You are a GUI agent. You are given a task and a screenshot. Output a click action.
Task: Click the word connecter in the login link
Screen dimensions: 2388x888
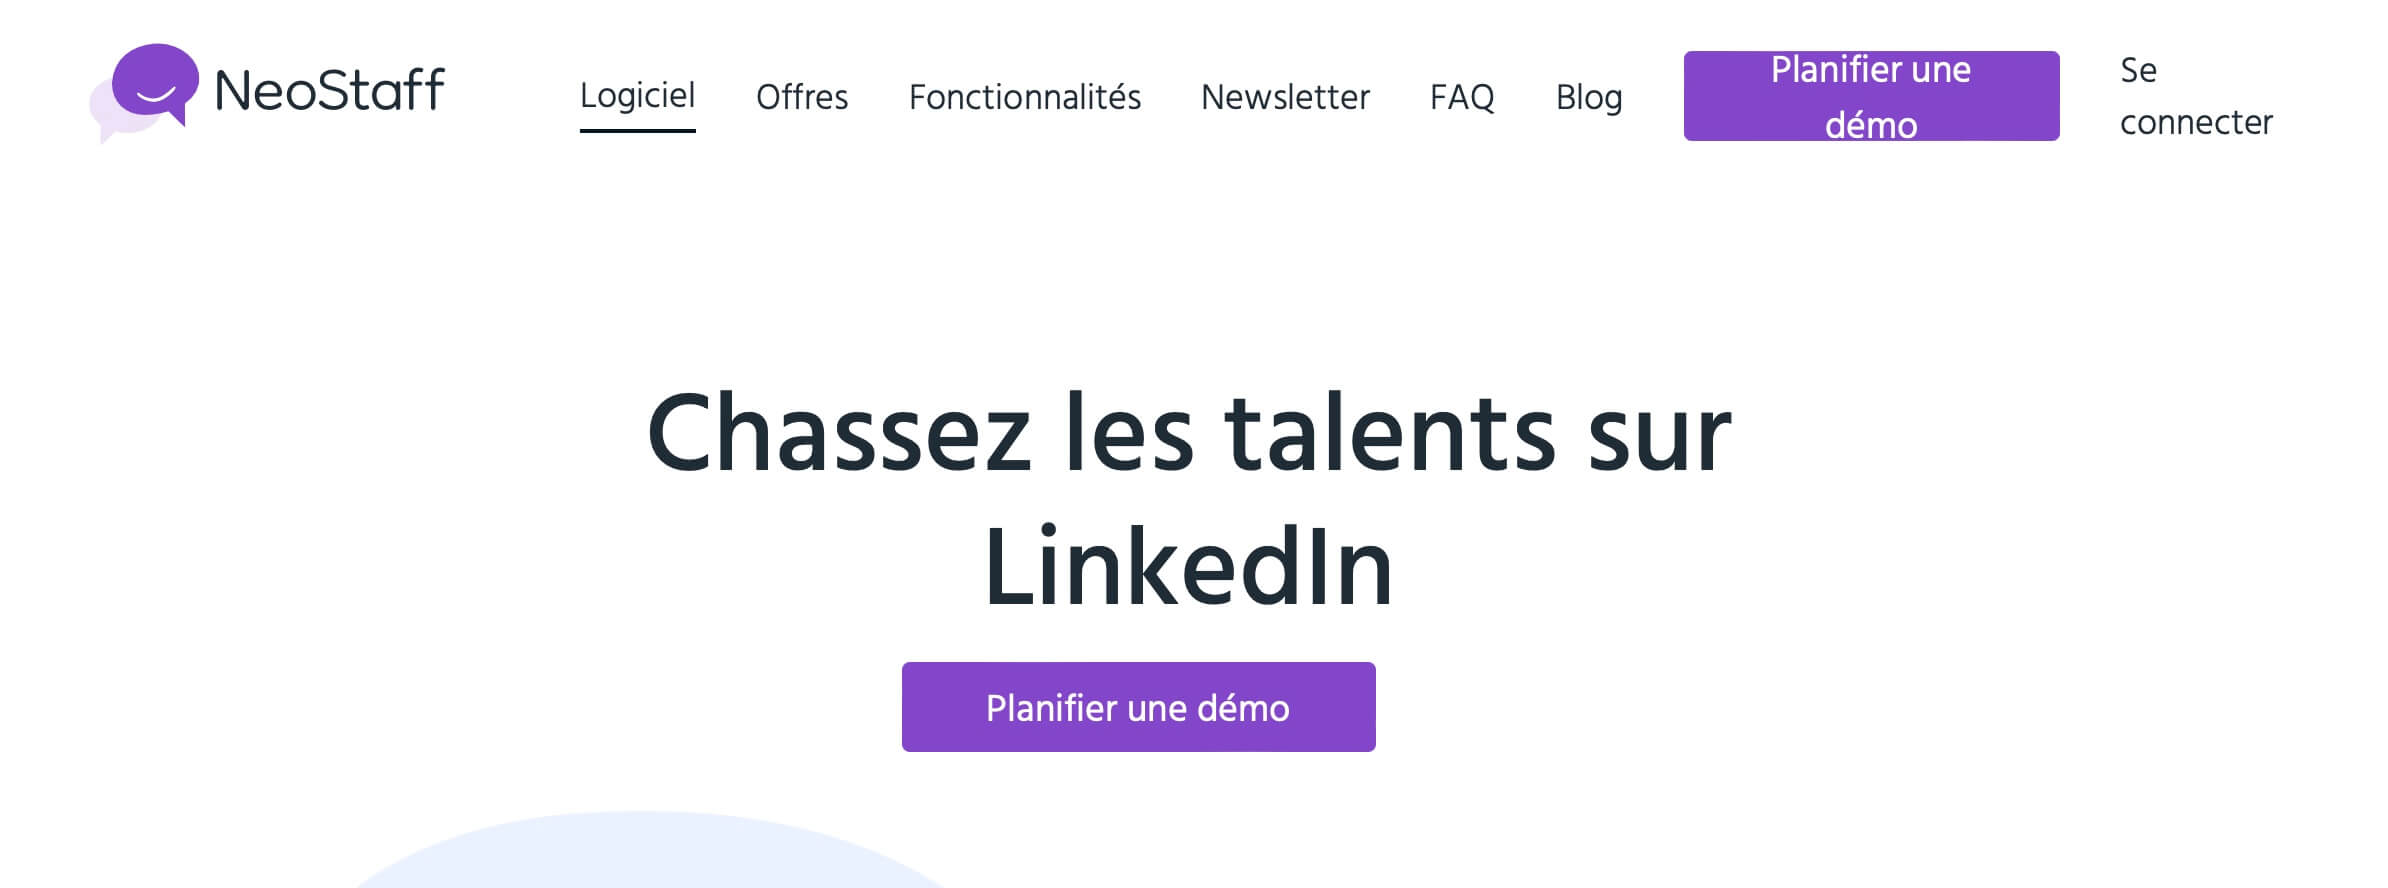pyautogui.click(x=2196, y=122)
